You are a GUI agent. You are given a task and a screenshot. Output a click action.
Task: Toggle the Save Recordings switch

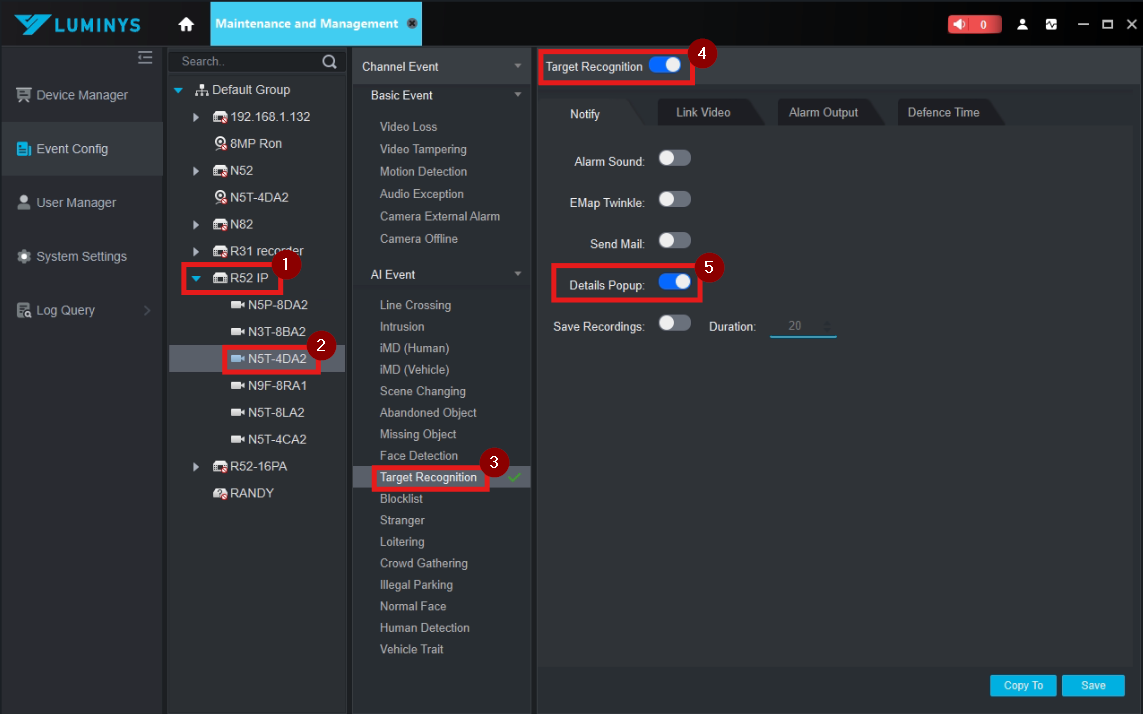[674, 323]
